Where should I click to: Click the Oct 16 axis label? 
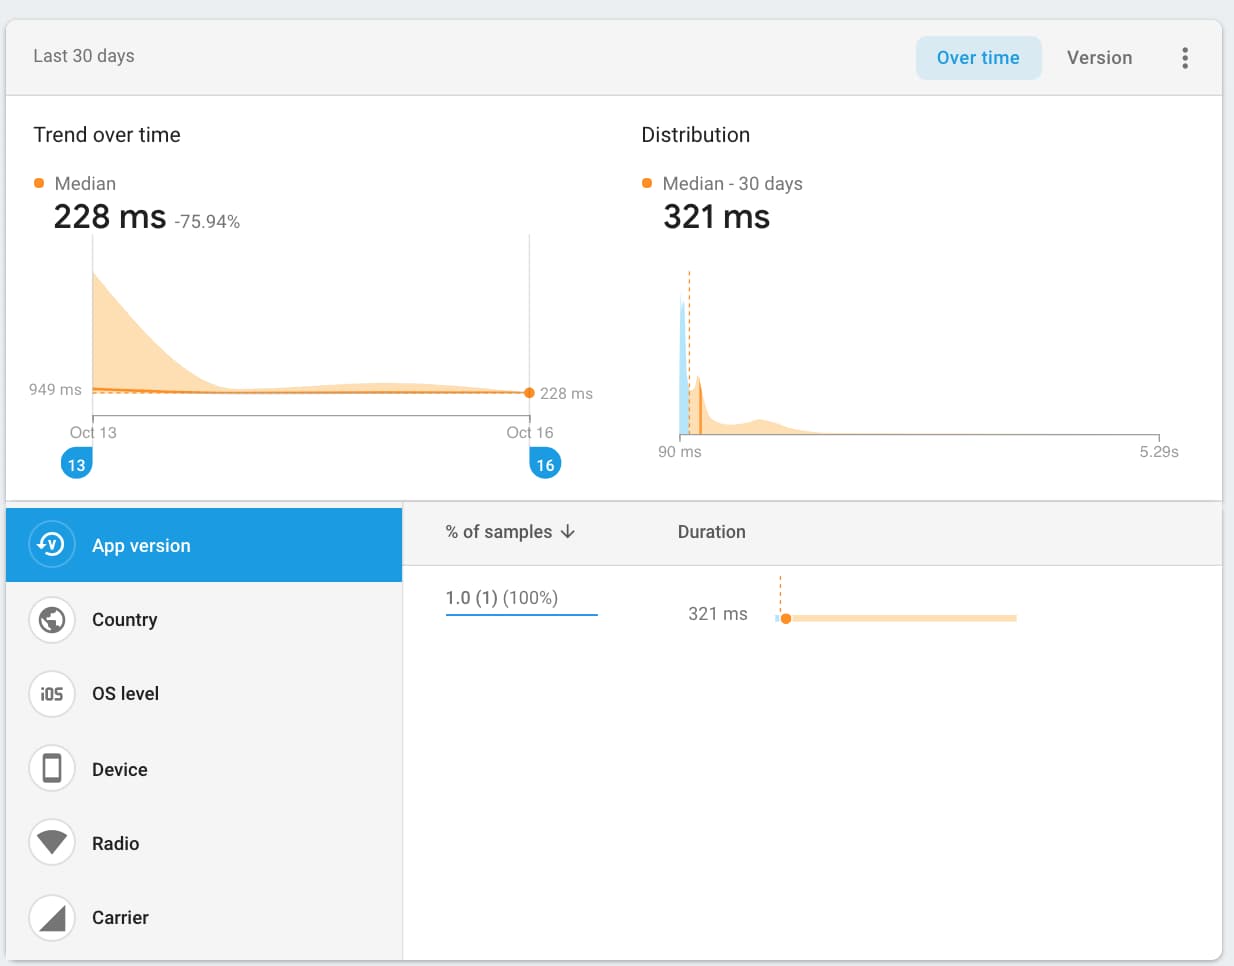click(530, 433)
